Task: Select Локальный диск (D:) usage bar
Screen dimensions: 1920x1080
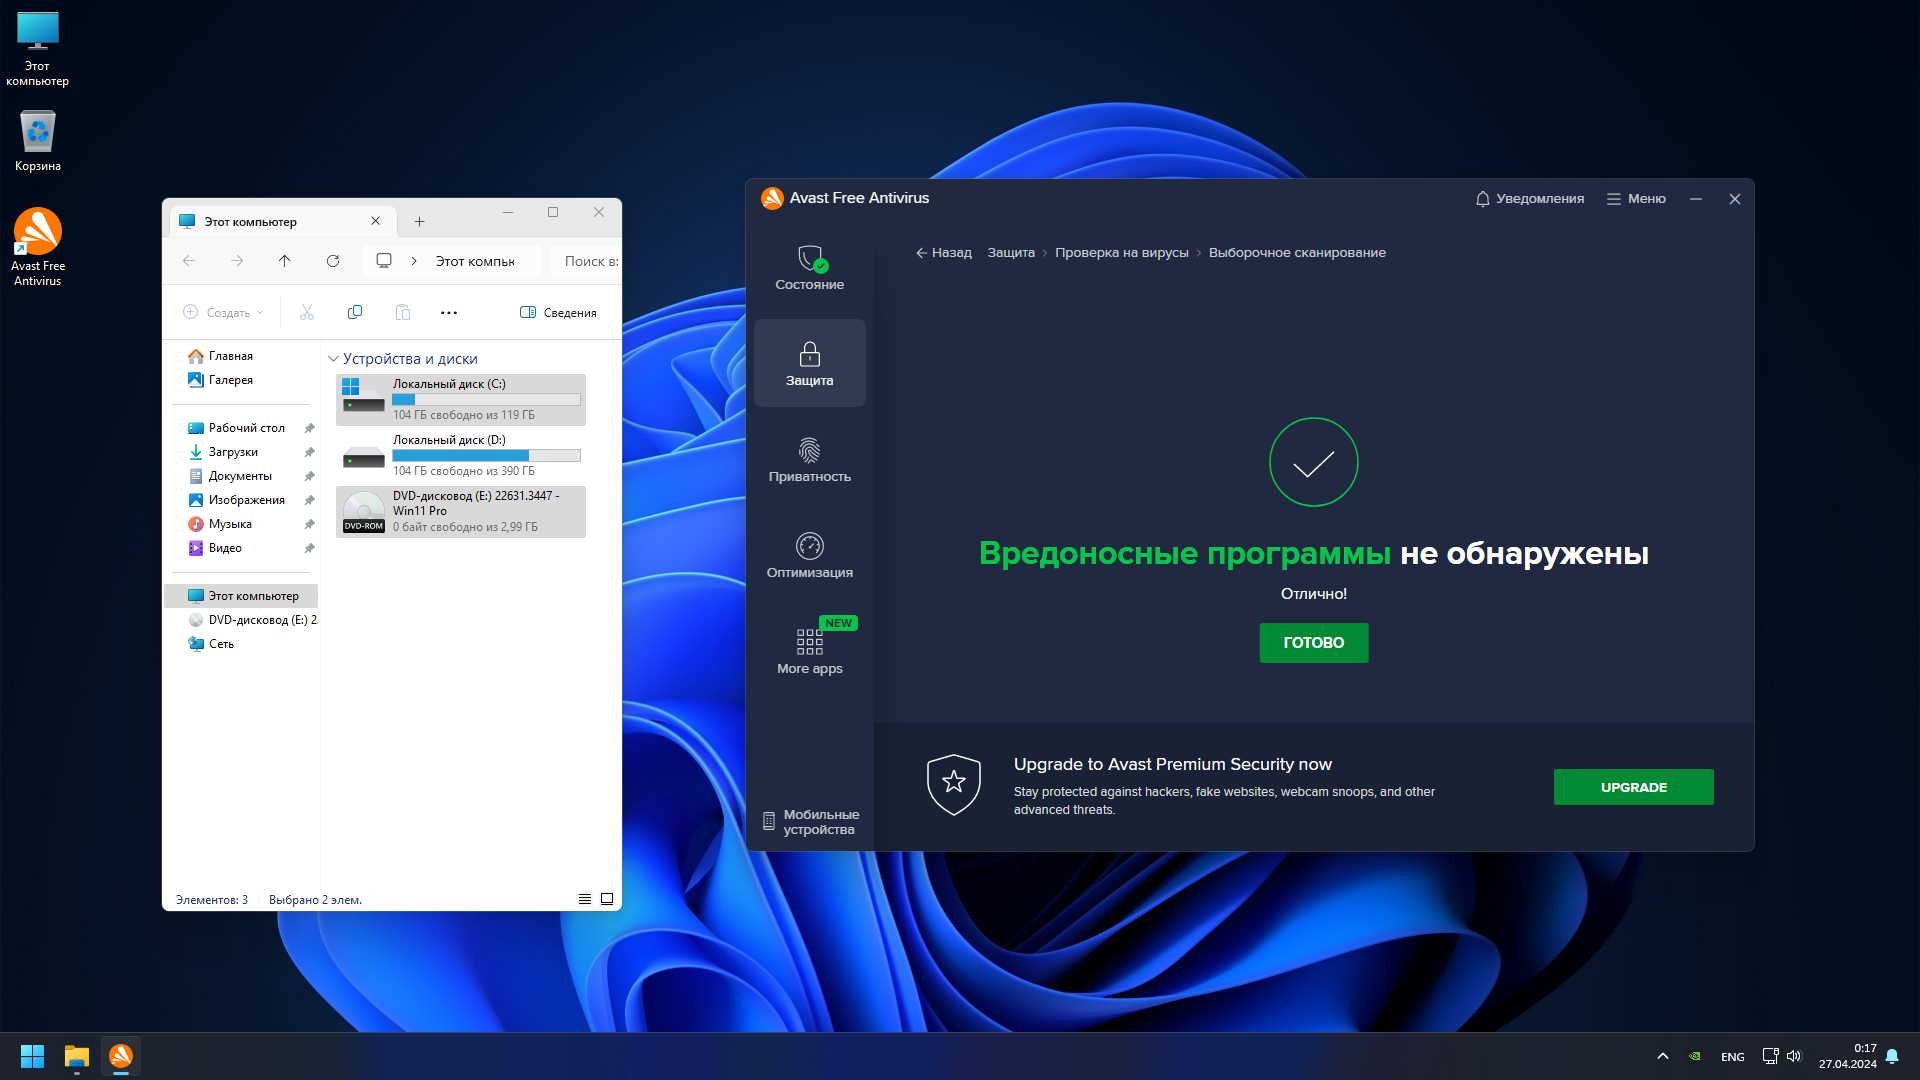Action: (x=486, y=456)
